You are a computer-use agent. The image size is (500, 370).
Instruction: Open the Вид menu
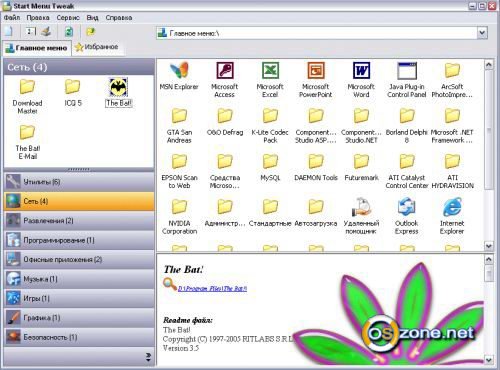[92, 18]
